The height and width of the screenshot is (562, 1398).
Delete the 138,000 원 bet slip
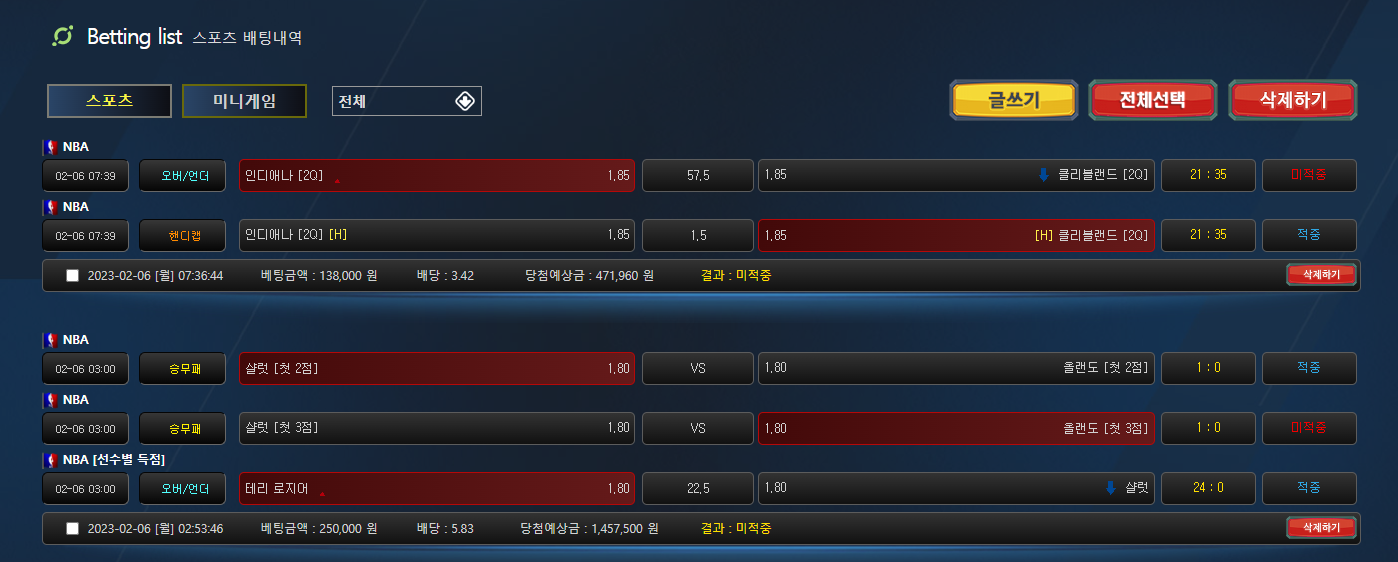[x=1321, y=275]
